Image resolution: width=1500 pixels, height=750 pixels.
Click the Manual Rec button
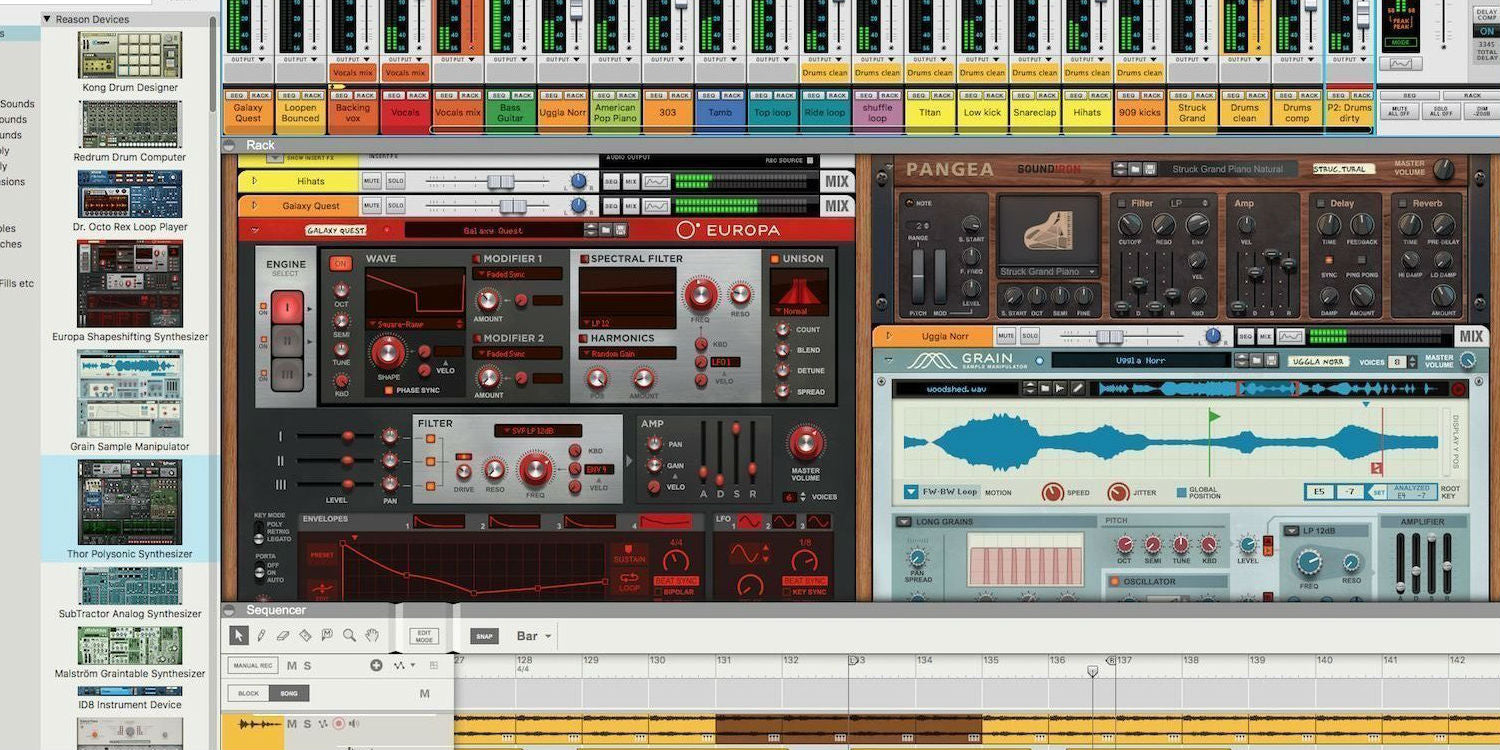point(253,665)
